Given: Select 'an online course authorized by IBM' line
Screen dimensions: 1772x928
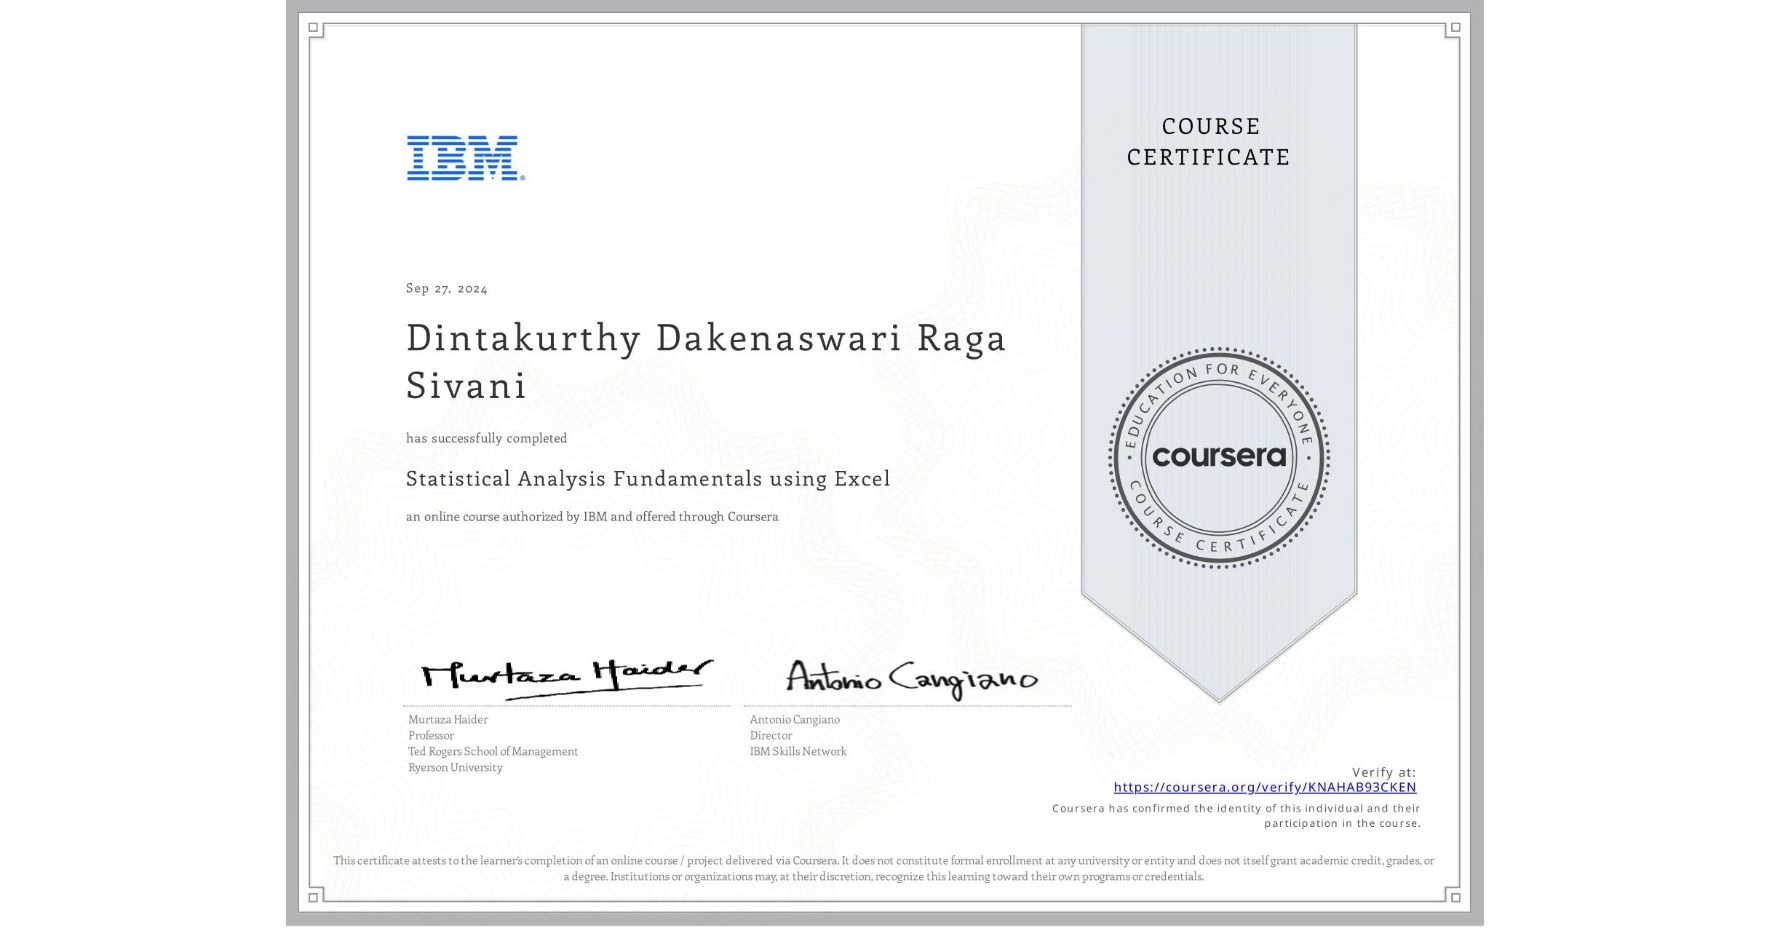Looking at the screenshot, I should 592,517.
